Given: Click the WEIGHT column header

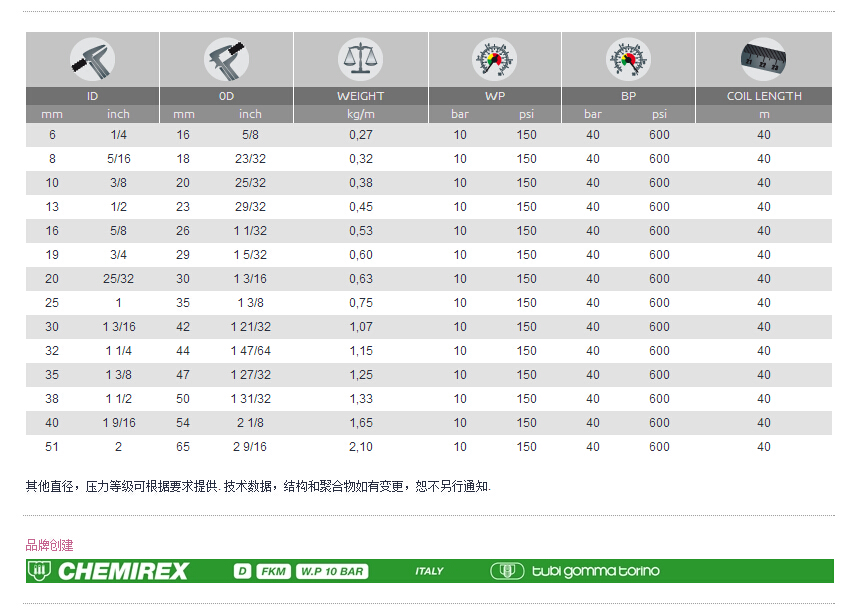Looking at the screenshot, I should 360,96.
